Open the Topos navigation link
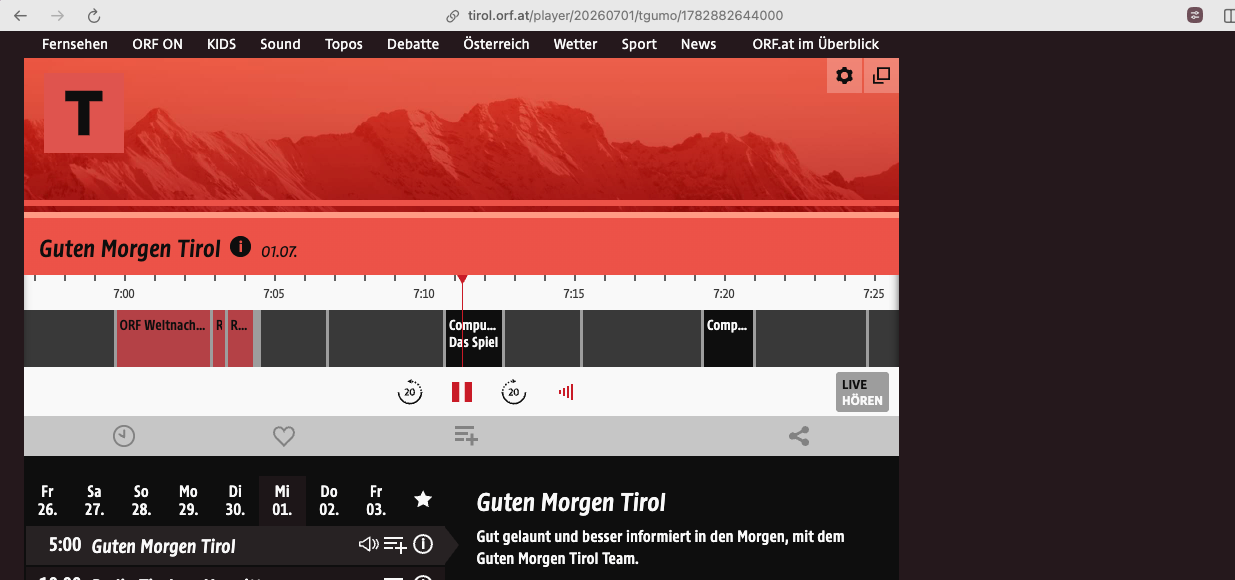1235x580 pixels. (x=344, y=44)
